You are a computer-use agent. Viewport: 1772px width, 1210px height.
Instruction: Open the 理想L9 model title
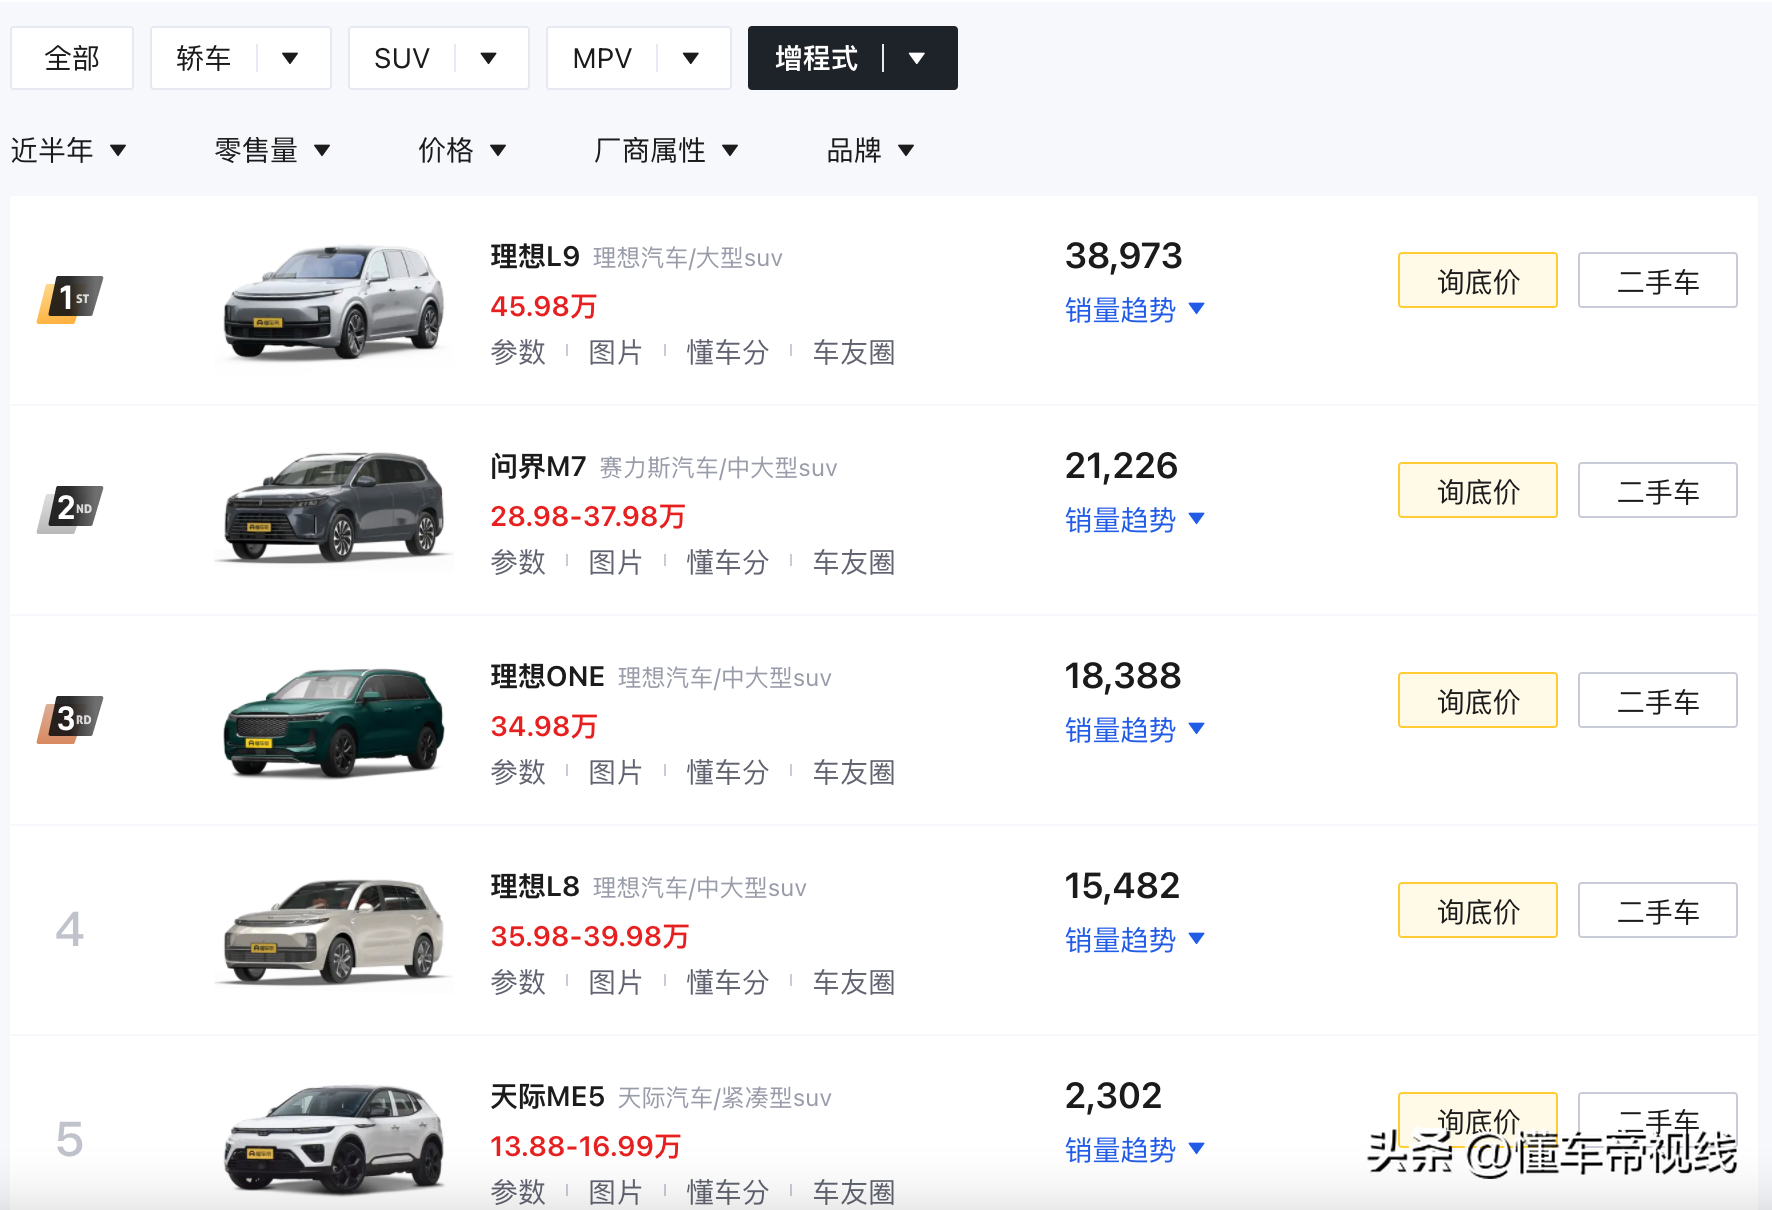point(535,257)
